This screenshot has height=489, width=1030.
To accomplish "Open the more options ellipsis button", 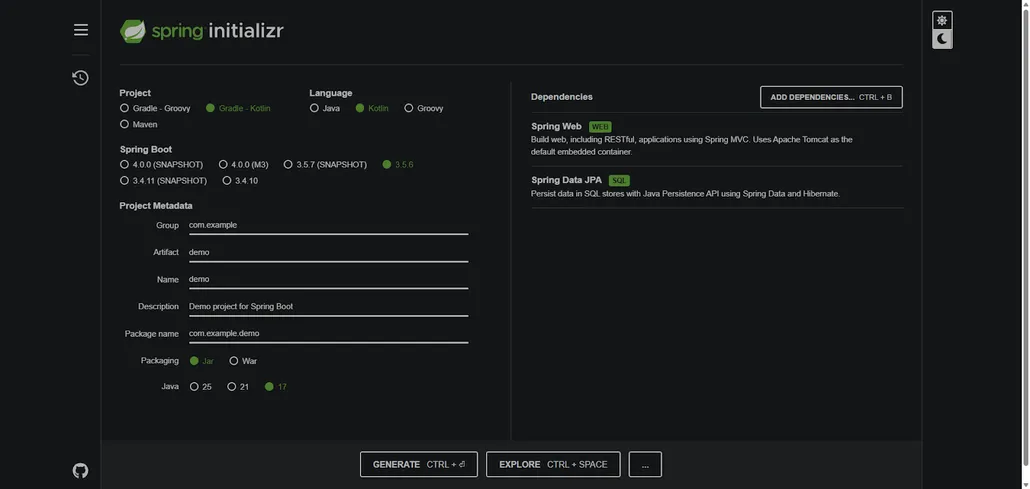I will point(645,464).
